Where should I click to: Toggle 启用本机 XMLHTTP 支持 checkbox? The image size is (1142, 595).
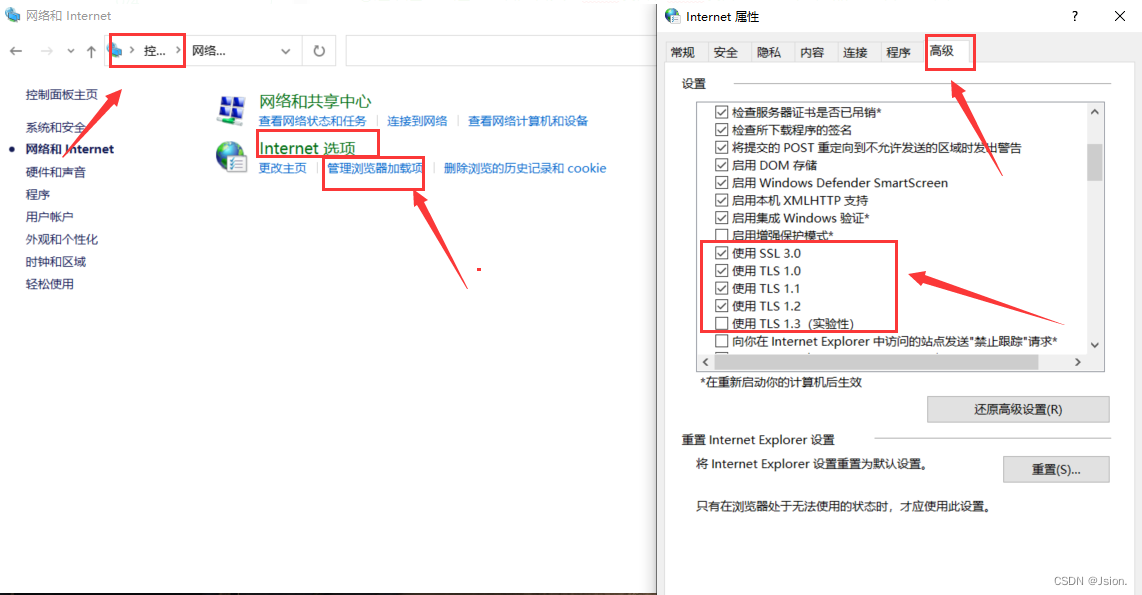coord(722,200)
